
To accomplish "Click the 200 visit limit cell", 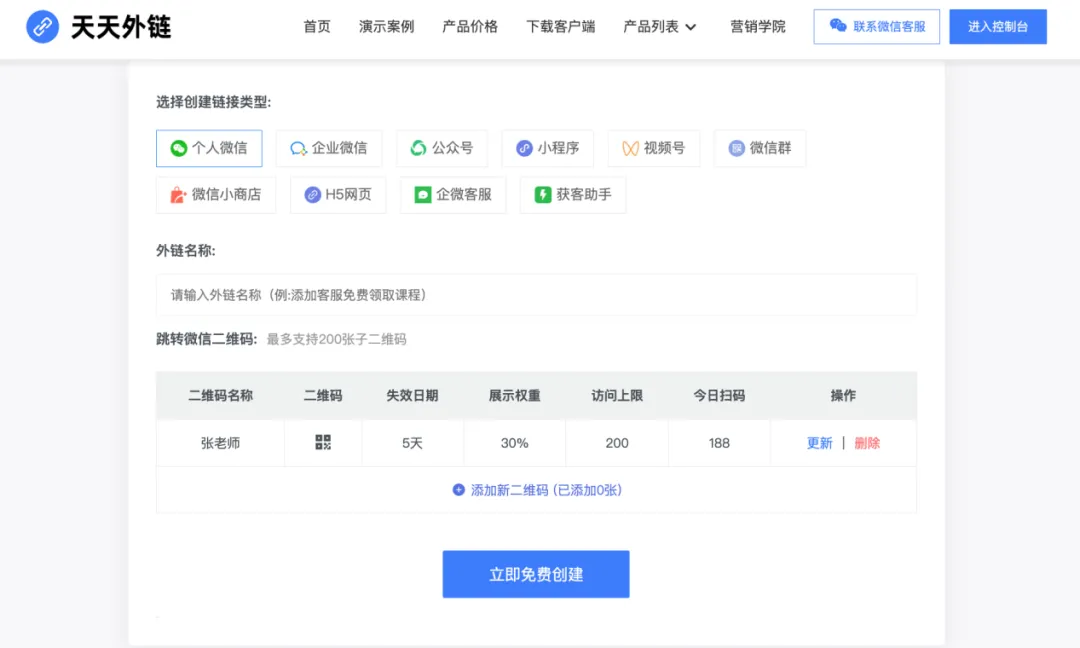I will point(617,443).
